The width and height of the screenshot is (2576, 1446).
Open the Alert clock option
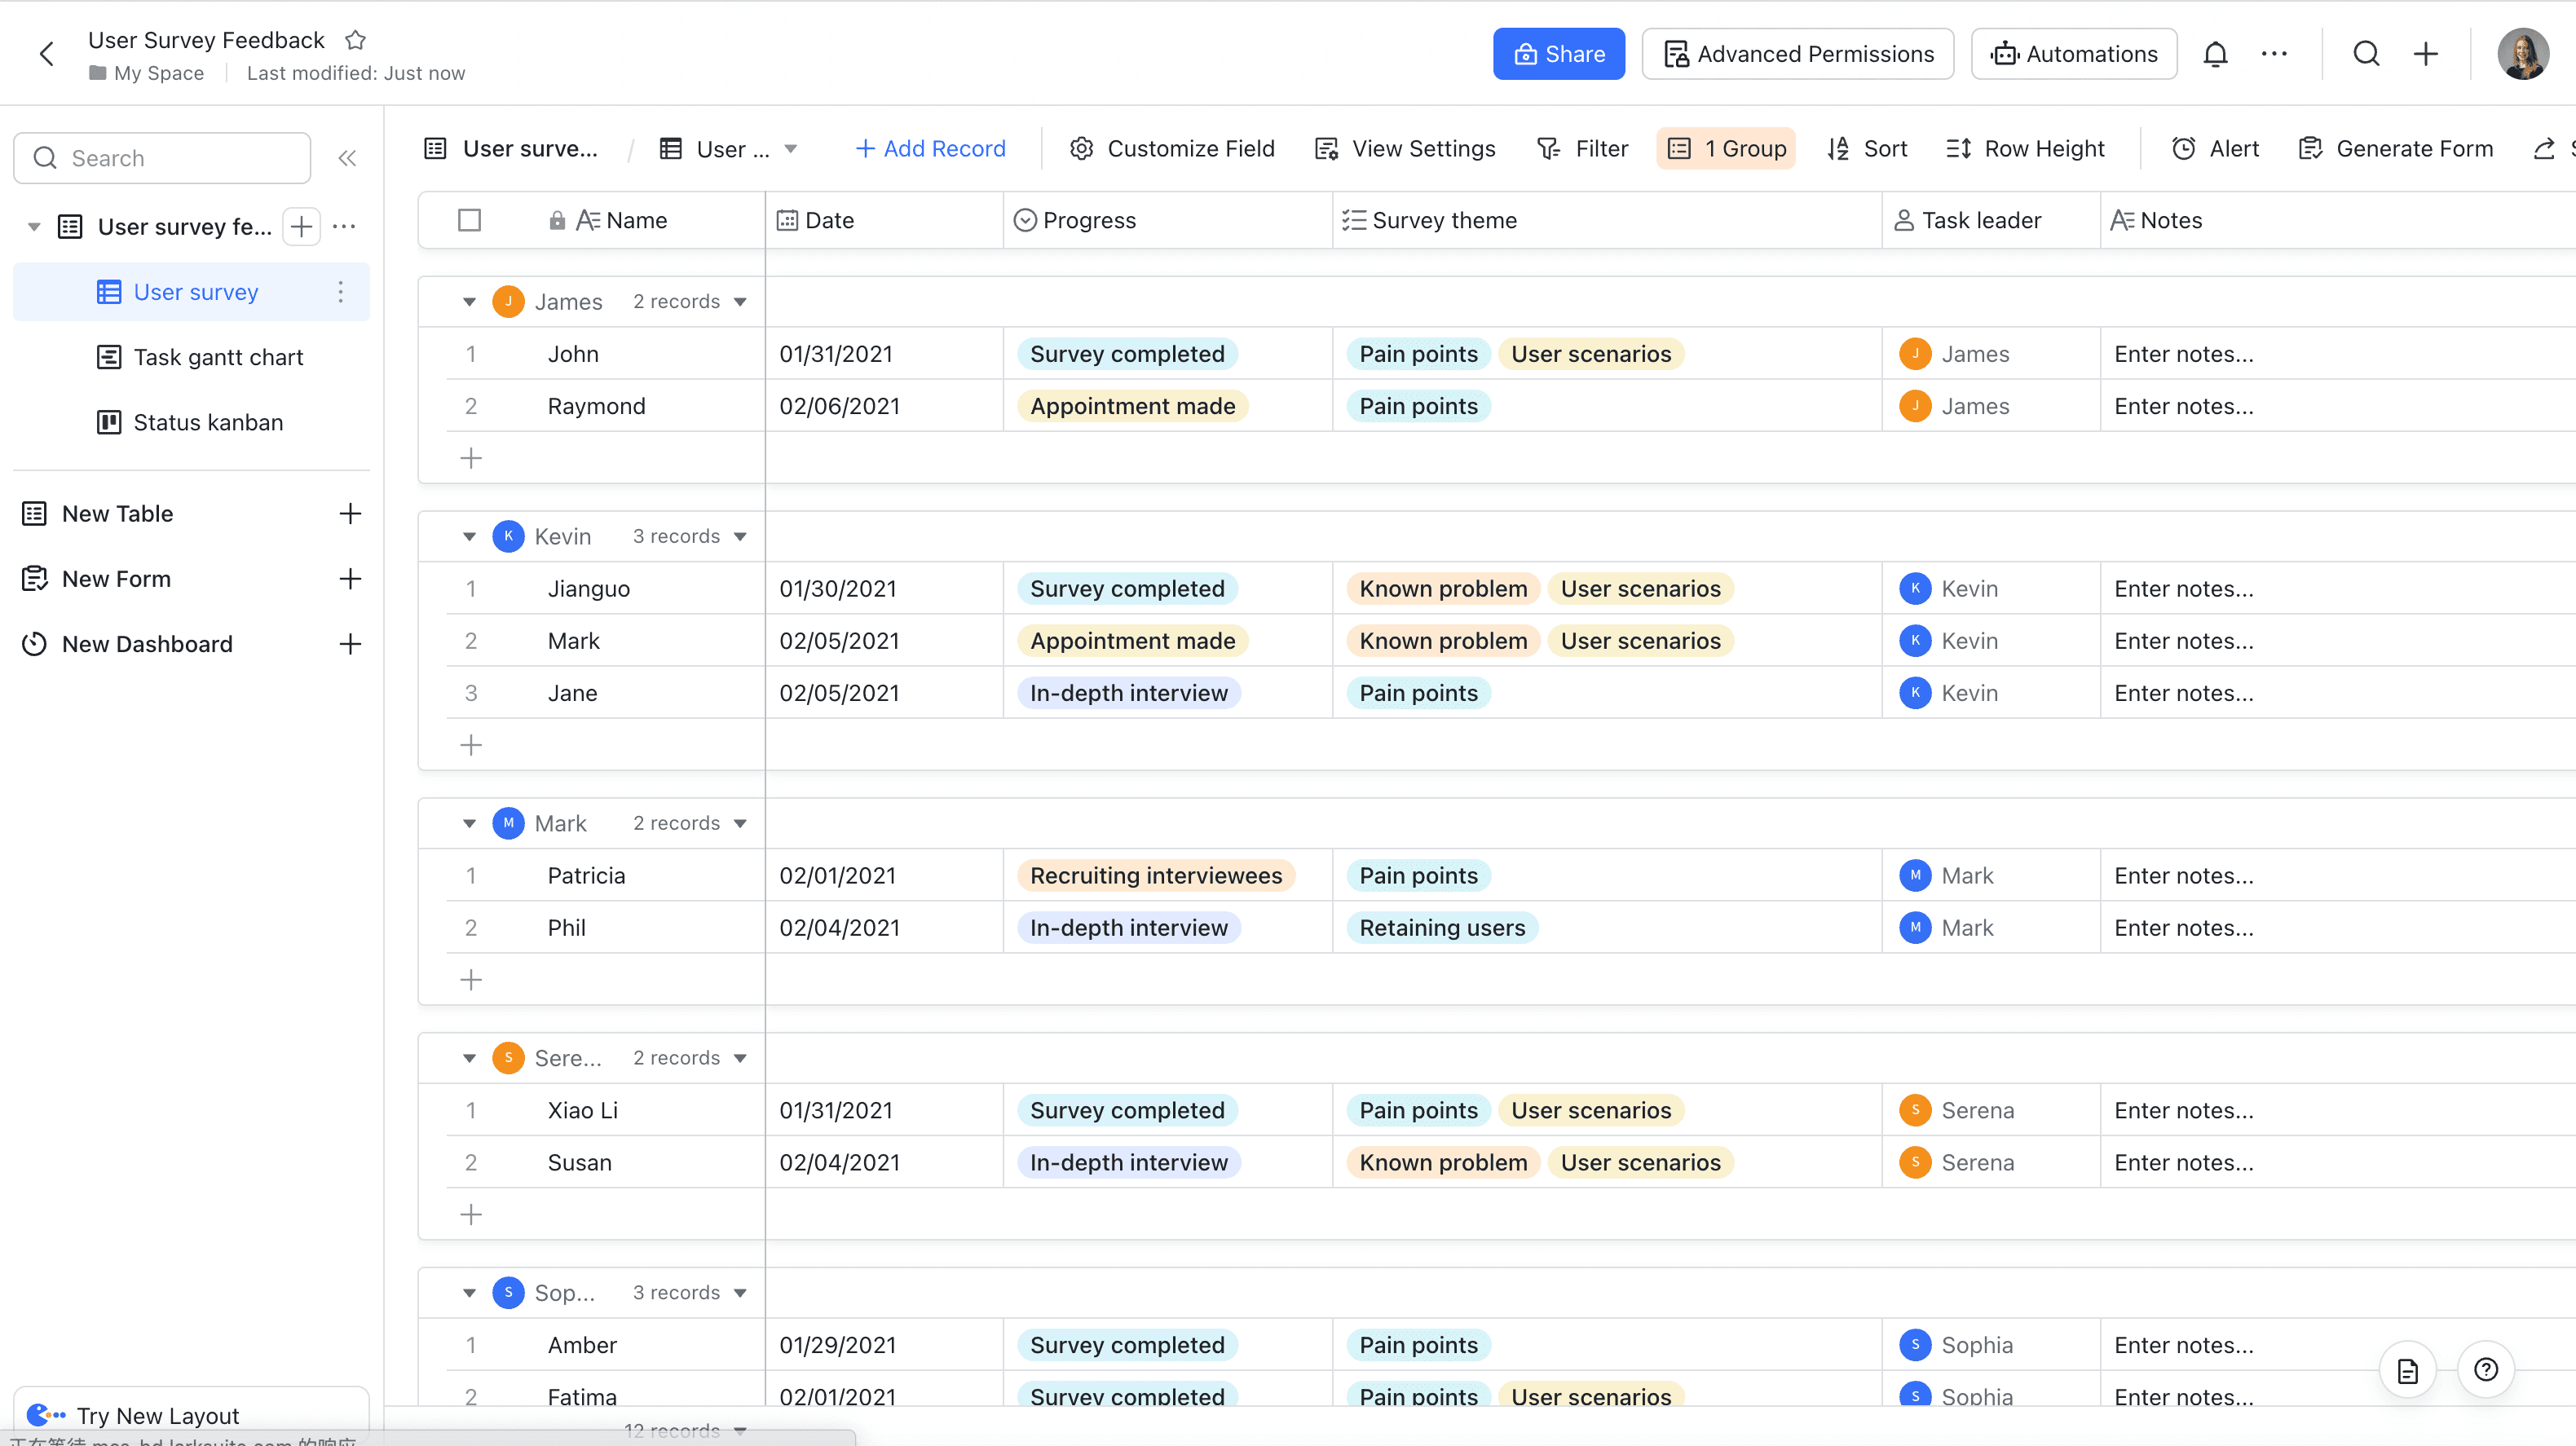click(x=2215, y=148)
